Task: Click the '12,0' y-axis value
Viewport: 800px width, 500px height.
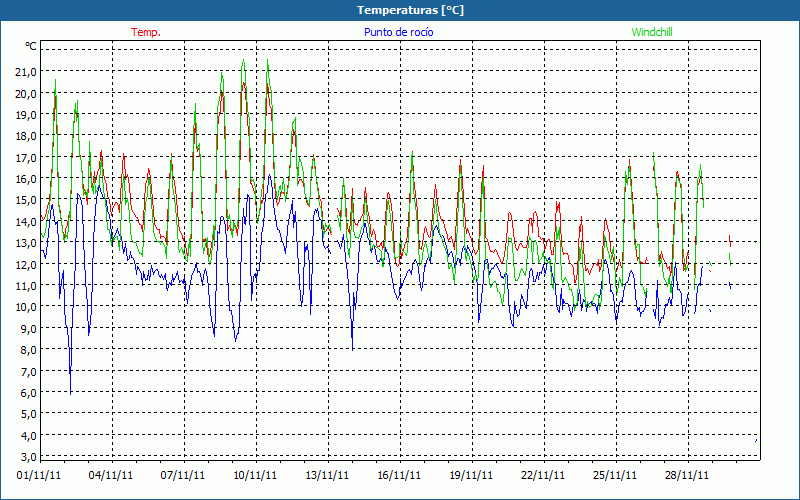Action: [27, 264]
